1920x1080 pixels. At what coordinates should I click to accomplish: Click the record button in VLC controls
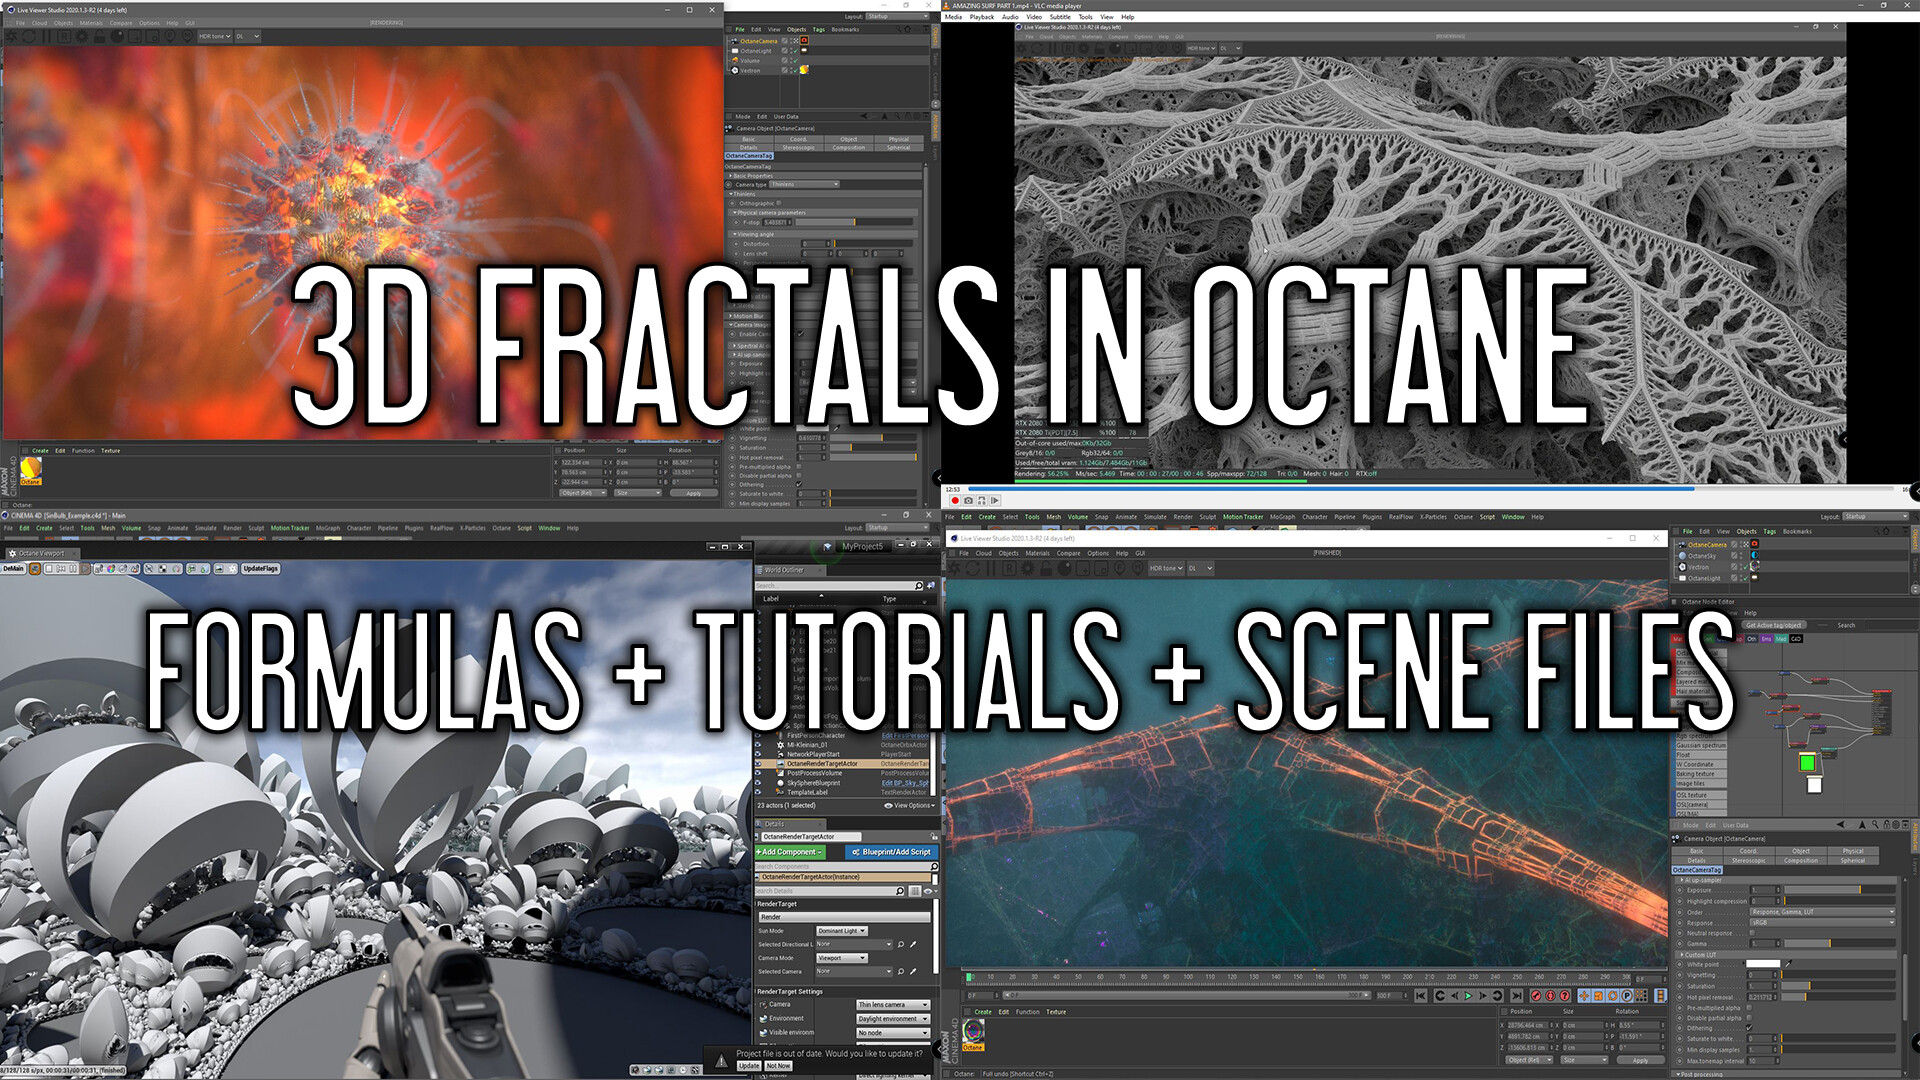tap(955, 500)
